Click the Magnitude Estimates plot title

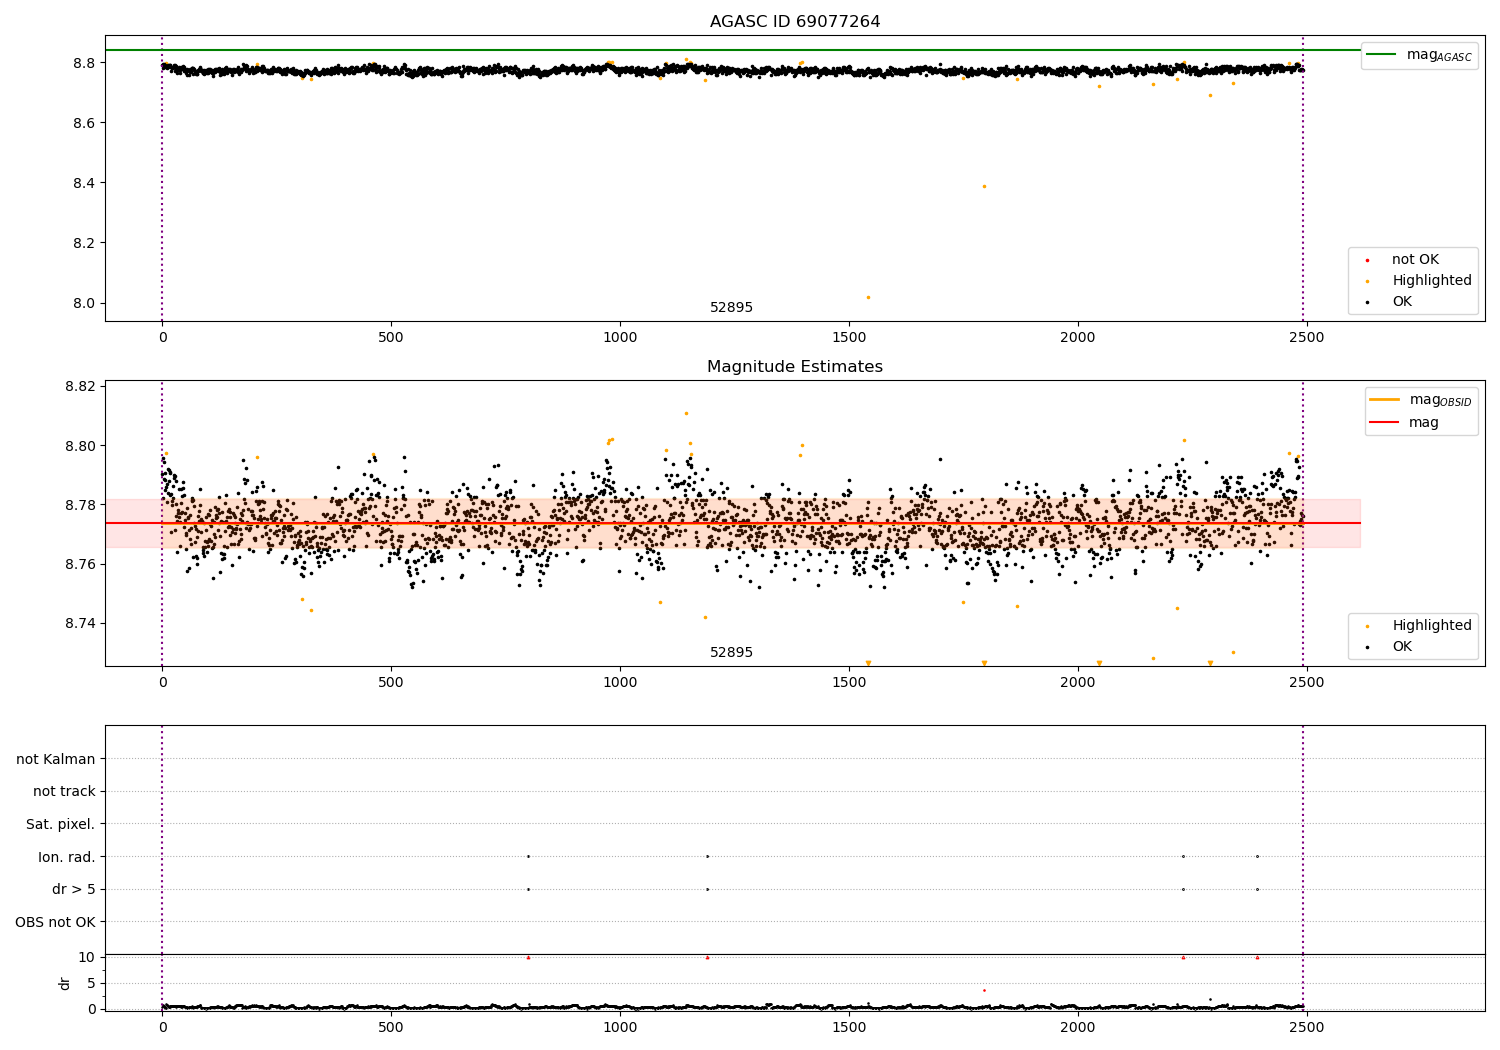(795, 367)
